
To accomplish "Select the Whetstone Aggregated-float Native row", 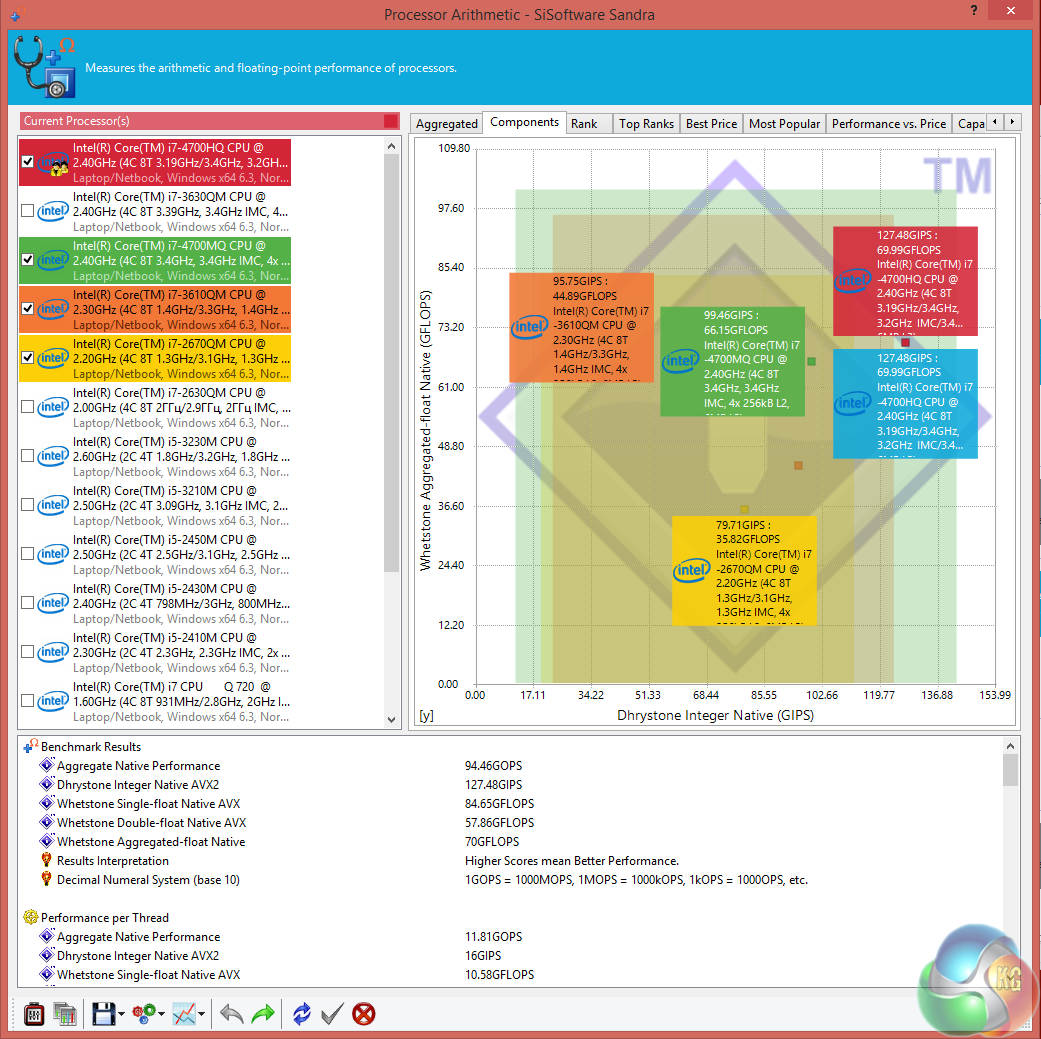I will (511, 842).
